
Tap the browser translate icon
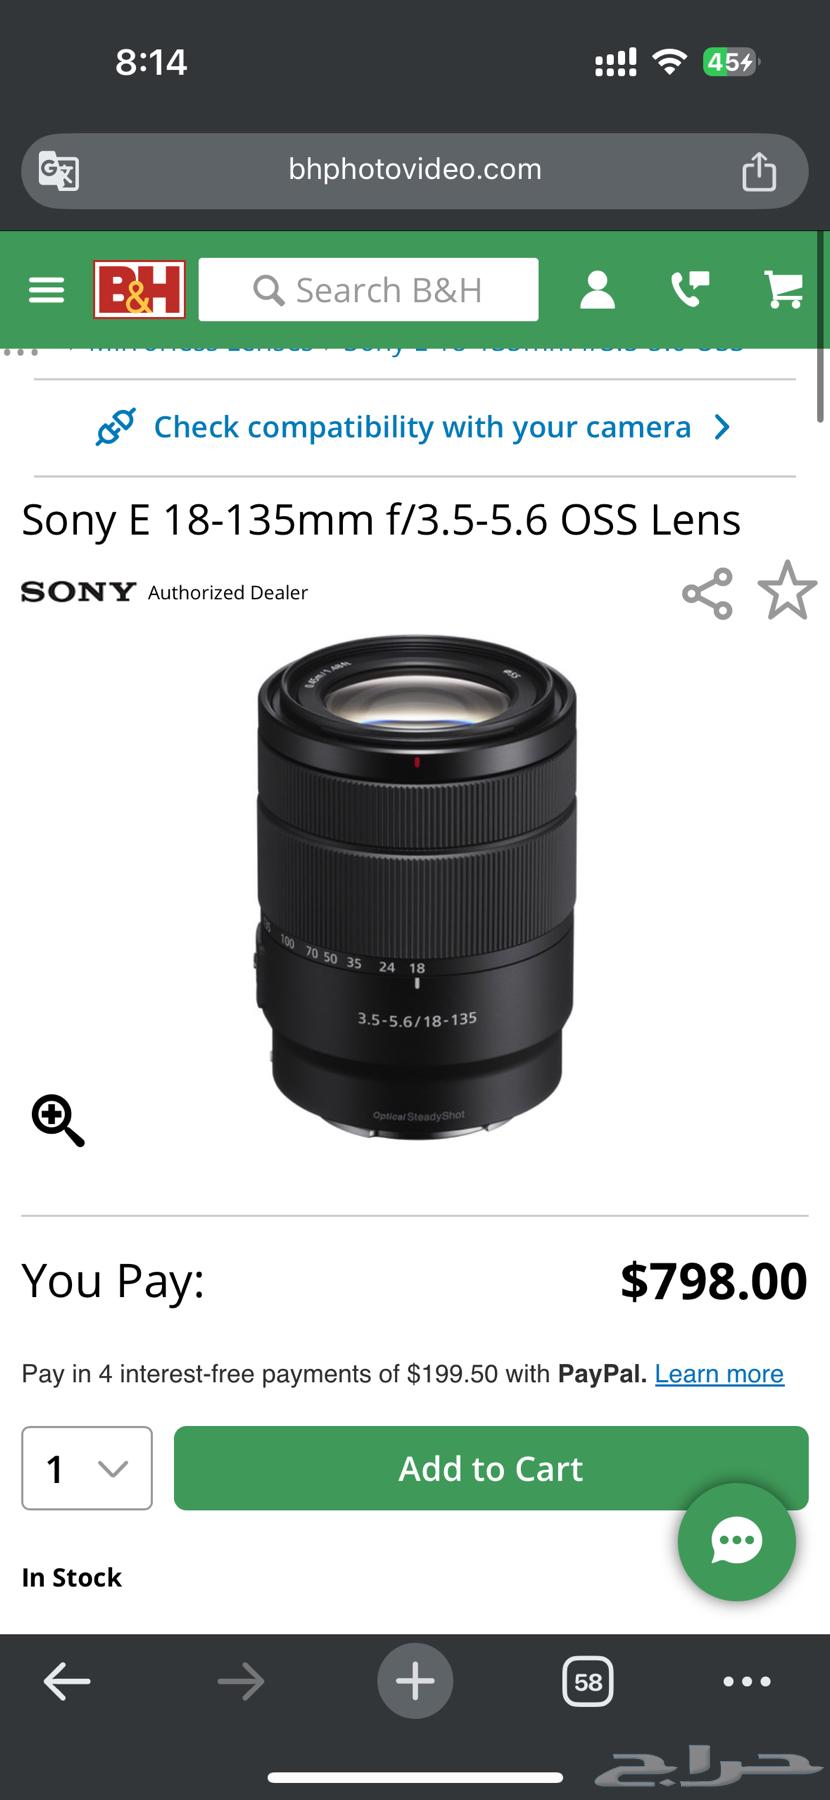59,171
